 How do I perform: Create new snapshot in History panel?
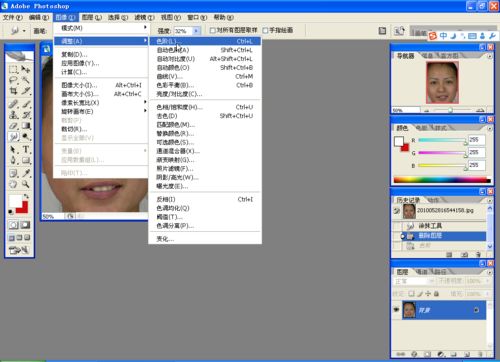464,255
